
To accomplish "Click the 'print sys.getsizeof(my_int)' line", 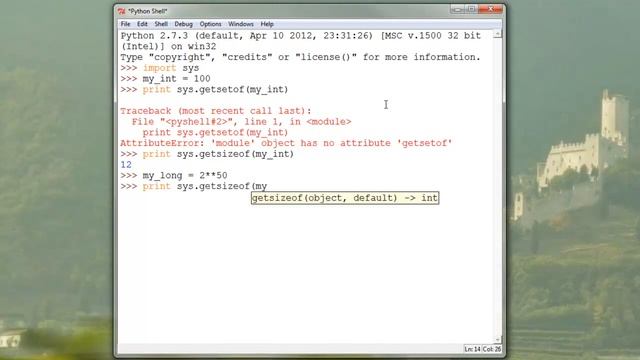I will (x=207, y=154).
